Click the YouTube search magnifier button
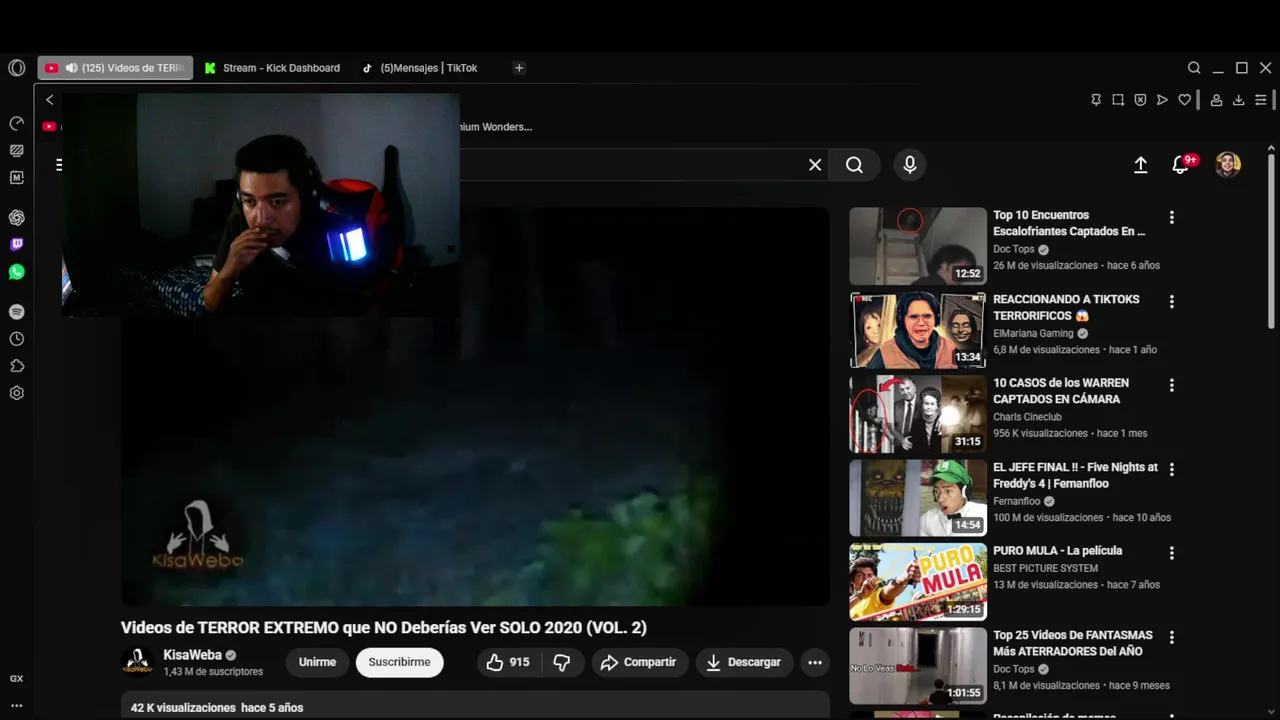Screen dimensions: 1280x720 (854, 165)
